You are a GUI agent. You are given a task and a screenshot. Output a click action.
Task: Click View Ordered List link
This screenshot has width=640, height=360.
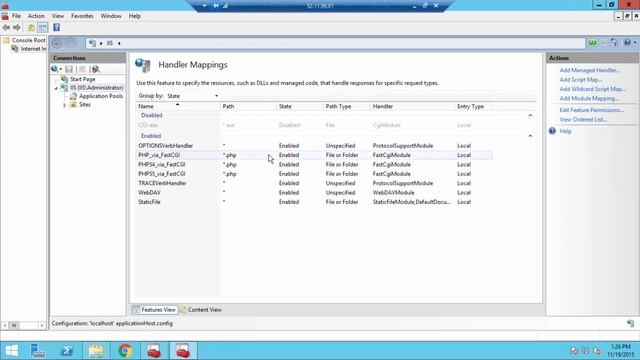(583, 120)
